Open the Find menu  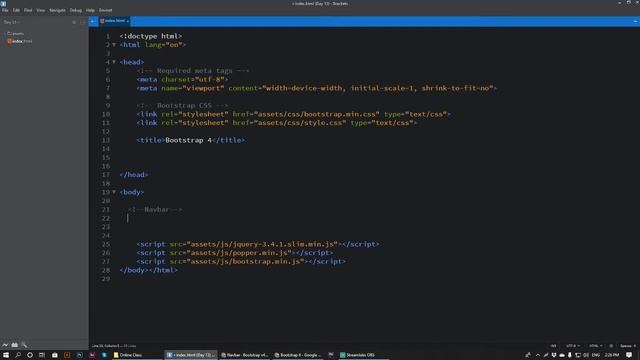[28, 10]
